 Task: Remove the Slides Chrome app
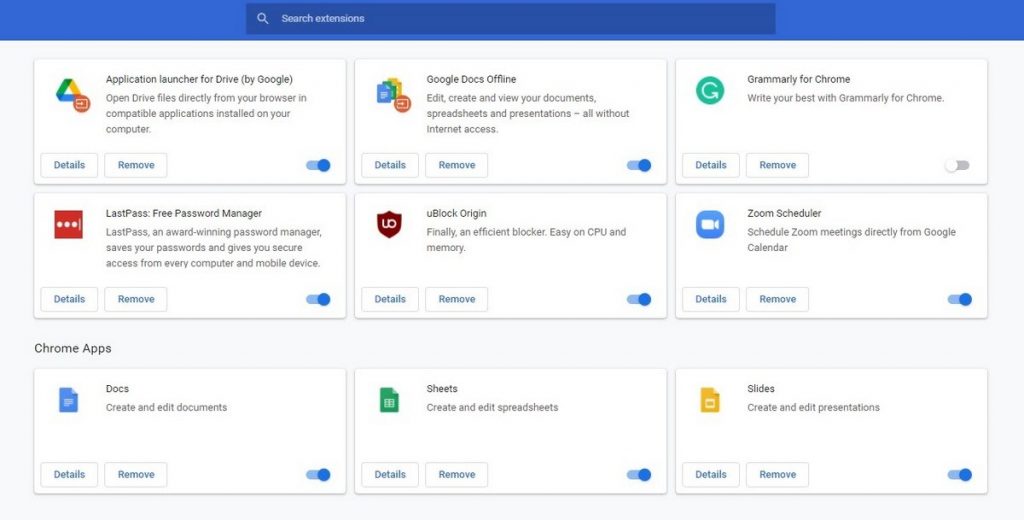(777, 475)
